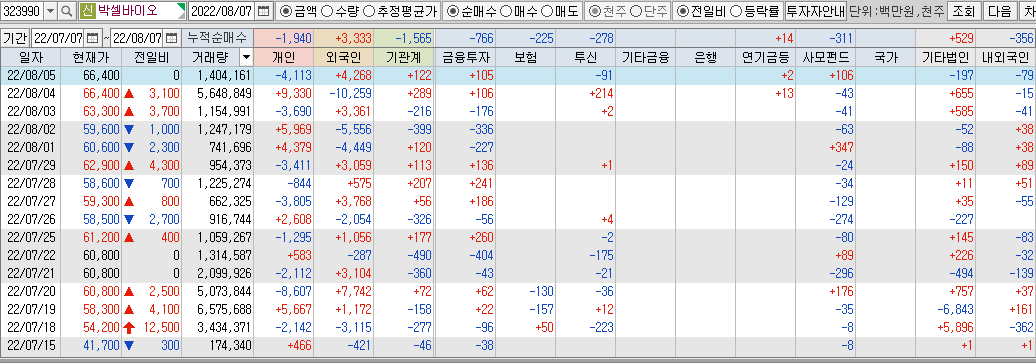Open the stock search magnifier icon
Viewport: 1036px width, 363px height.
point(67,11)
